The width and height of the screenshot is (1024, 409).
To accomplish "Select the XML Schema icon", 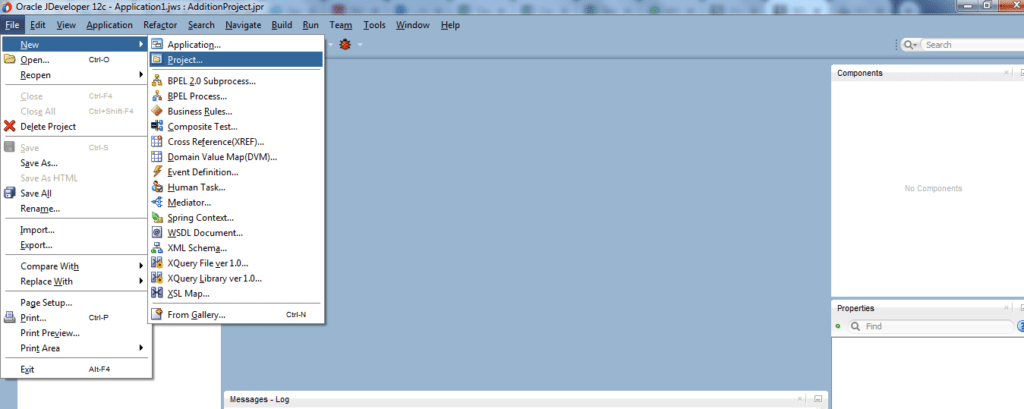I will point(157,248).
